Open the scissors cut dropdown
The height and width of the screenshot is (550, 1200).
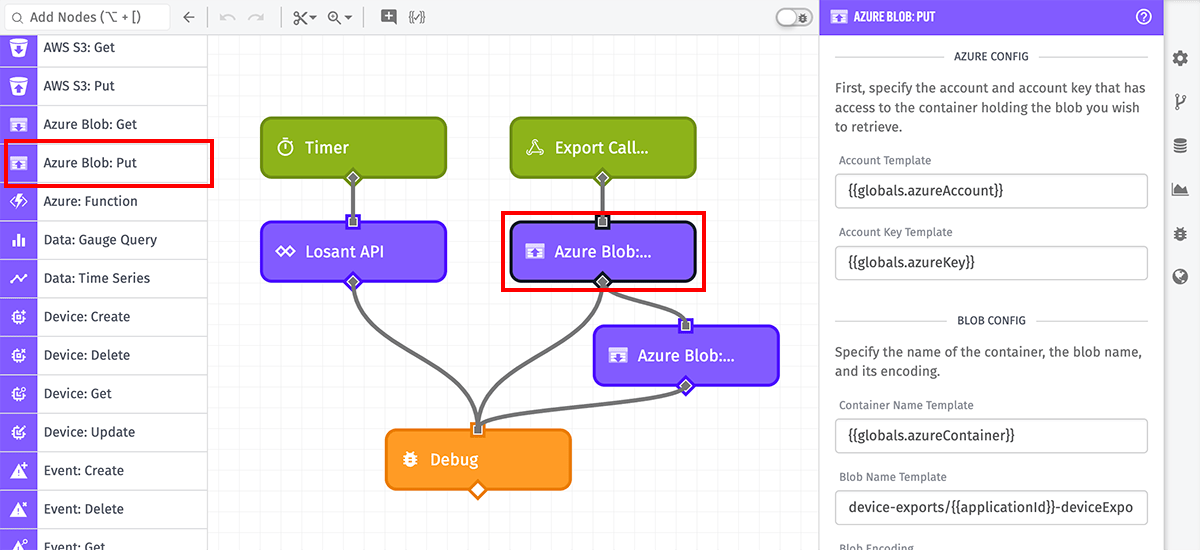[x=304, y=17]
